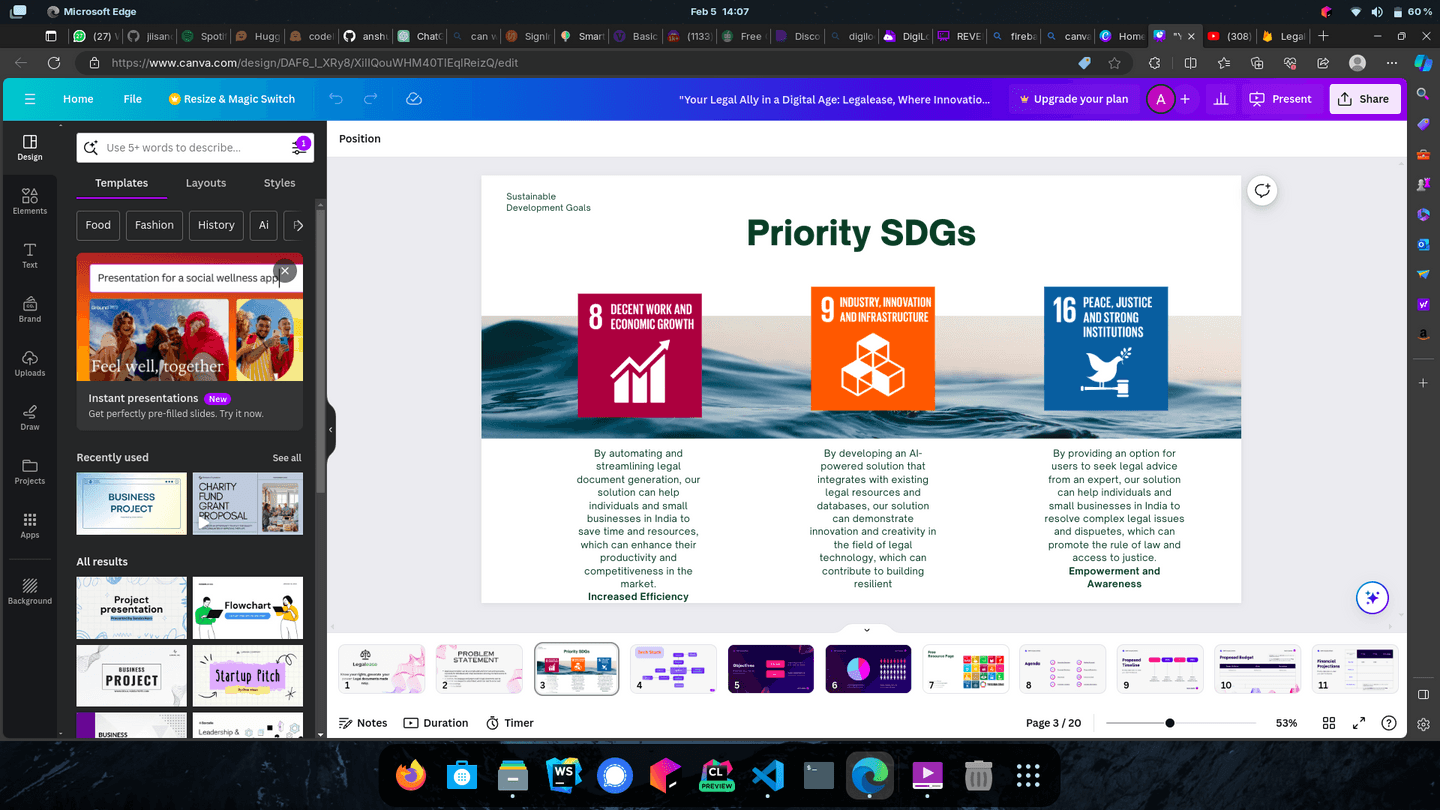Open the Projects side panel
This screenshot has width=1440, height=810.
point(30,471)
